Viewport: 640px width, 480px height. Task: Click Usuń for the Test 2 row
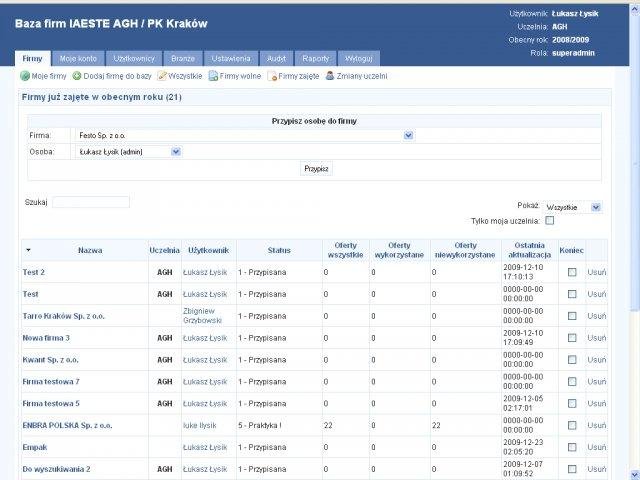[x=597, y=272]
